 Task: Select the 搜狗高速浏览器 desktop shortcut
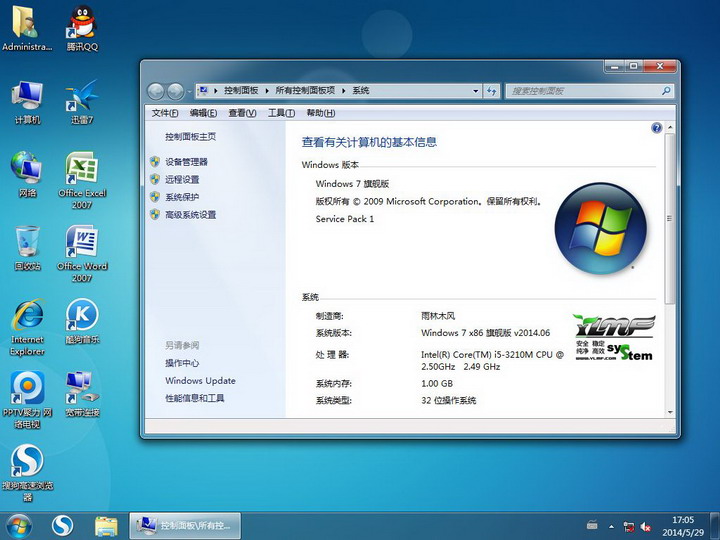click(27, 473)
